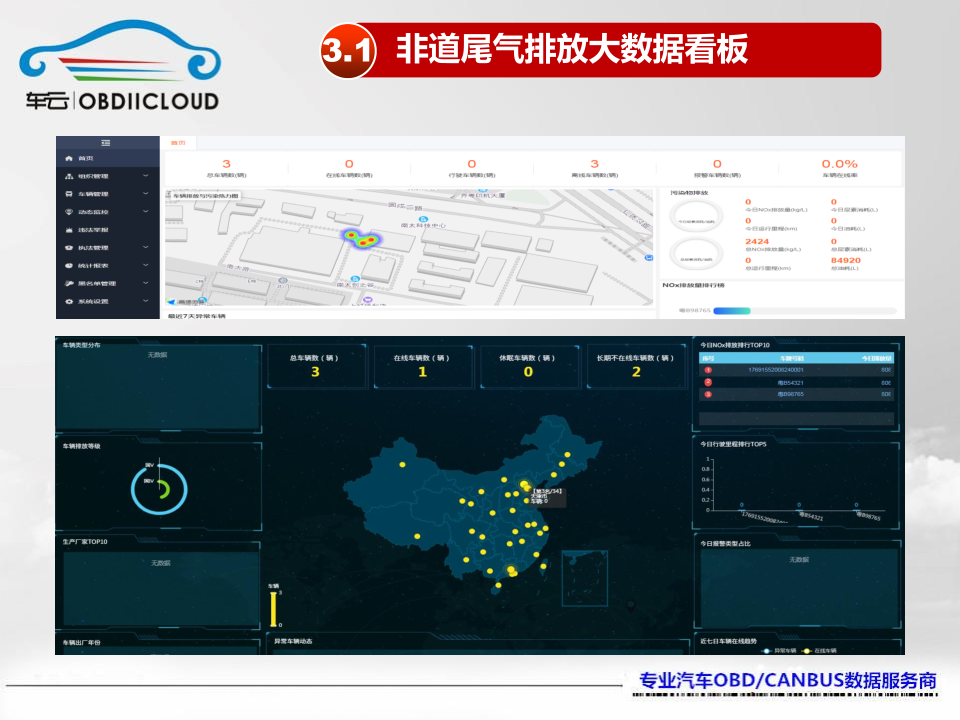Open the 违法举报 menu item

pos(92,230)
